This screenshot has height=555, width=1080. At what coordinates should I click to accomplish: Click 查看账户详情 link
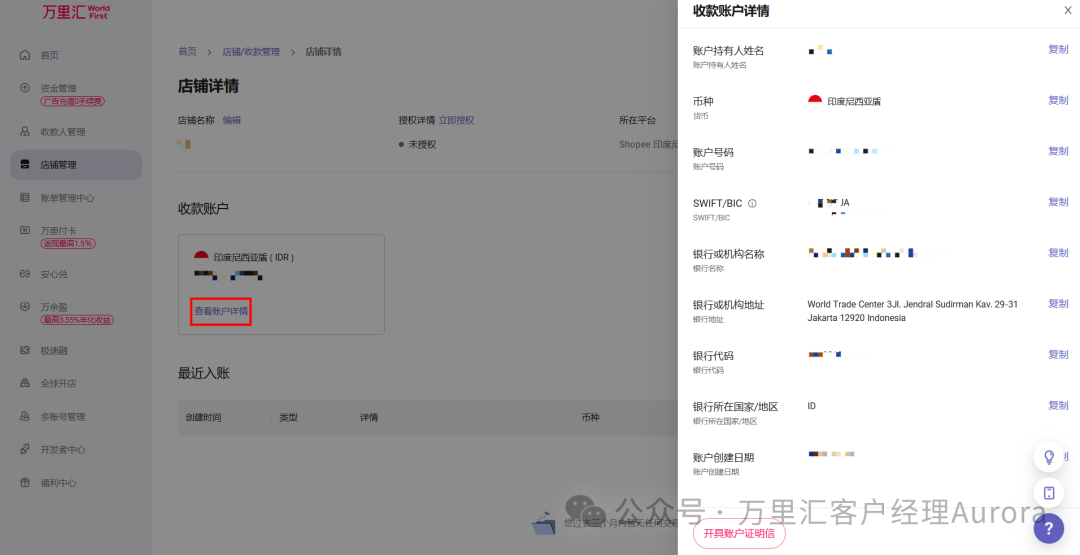pos(220,311)
